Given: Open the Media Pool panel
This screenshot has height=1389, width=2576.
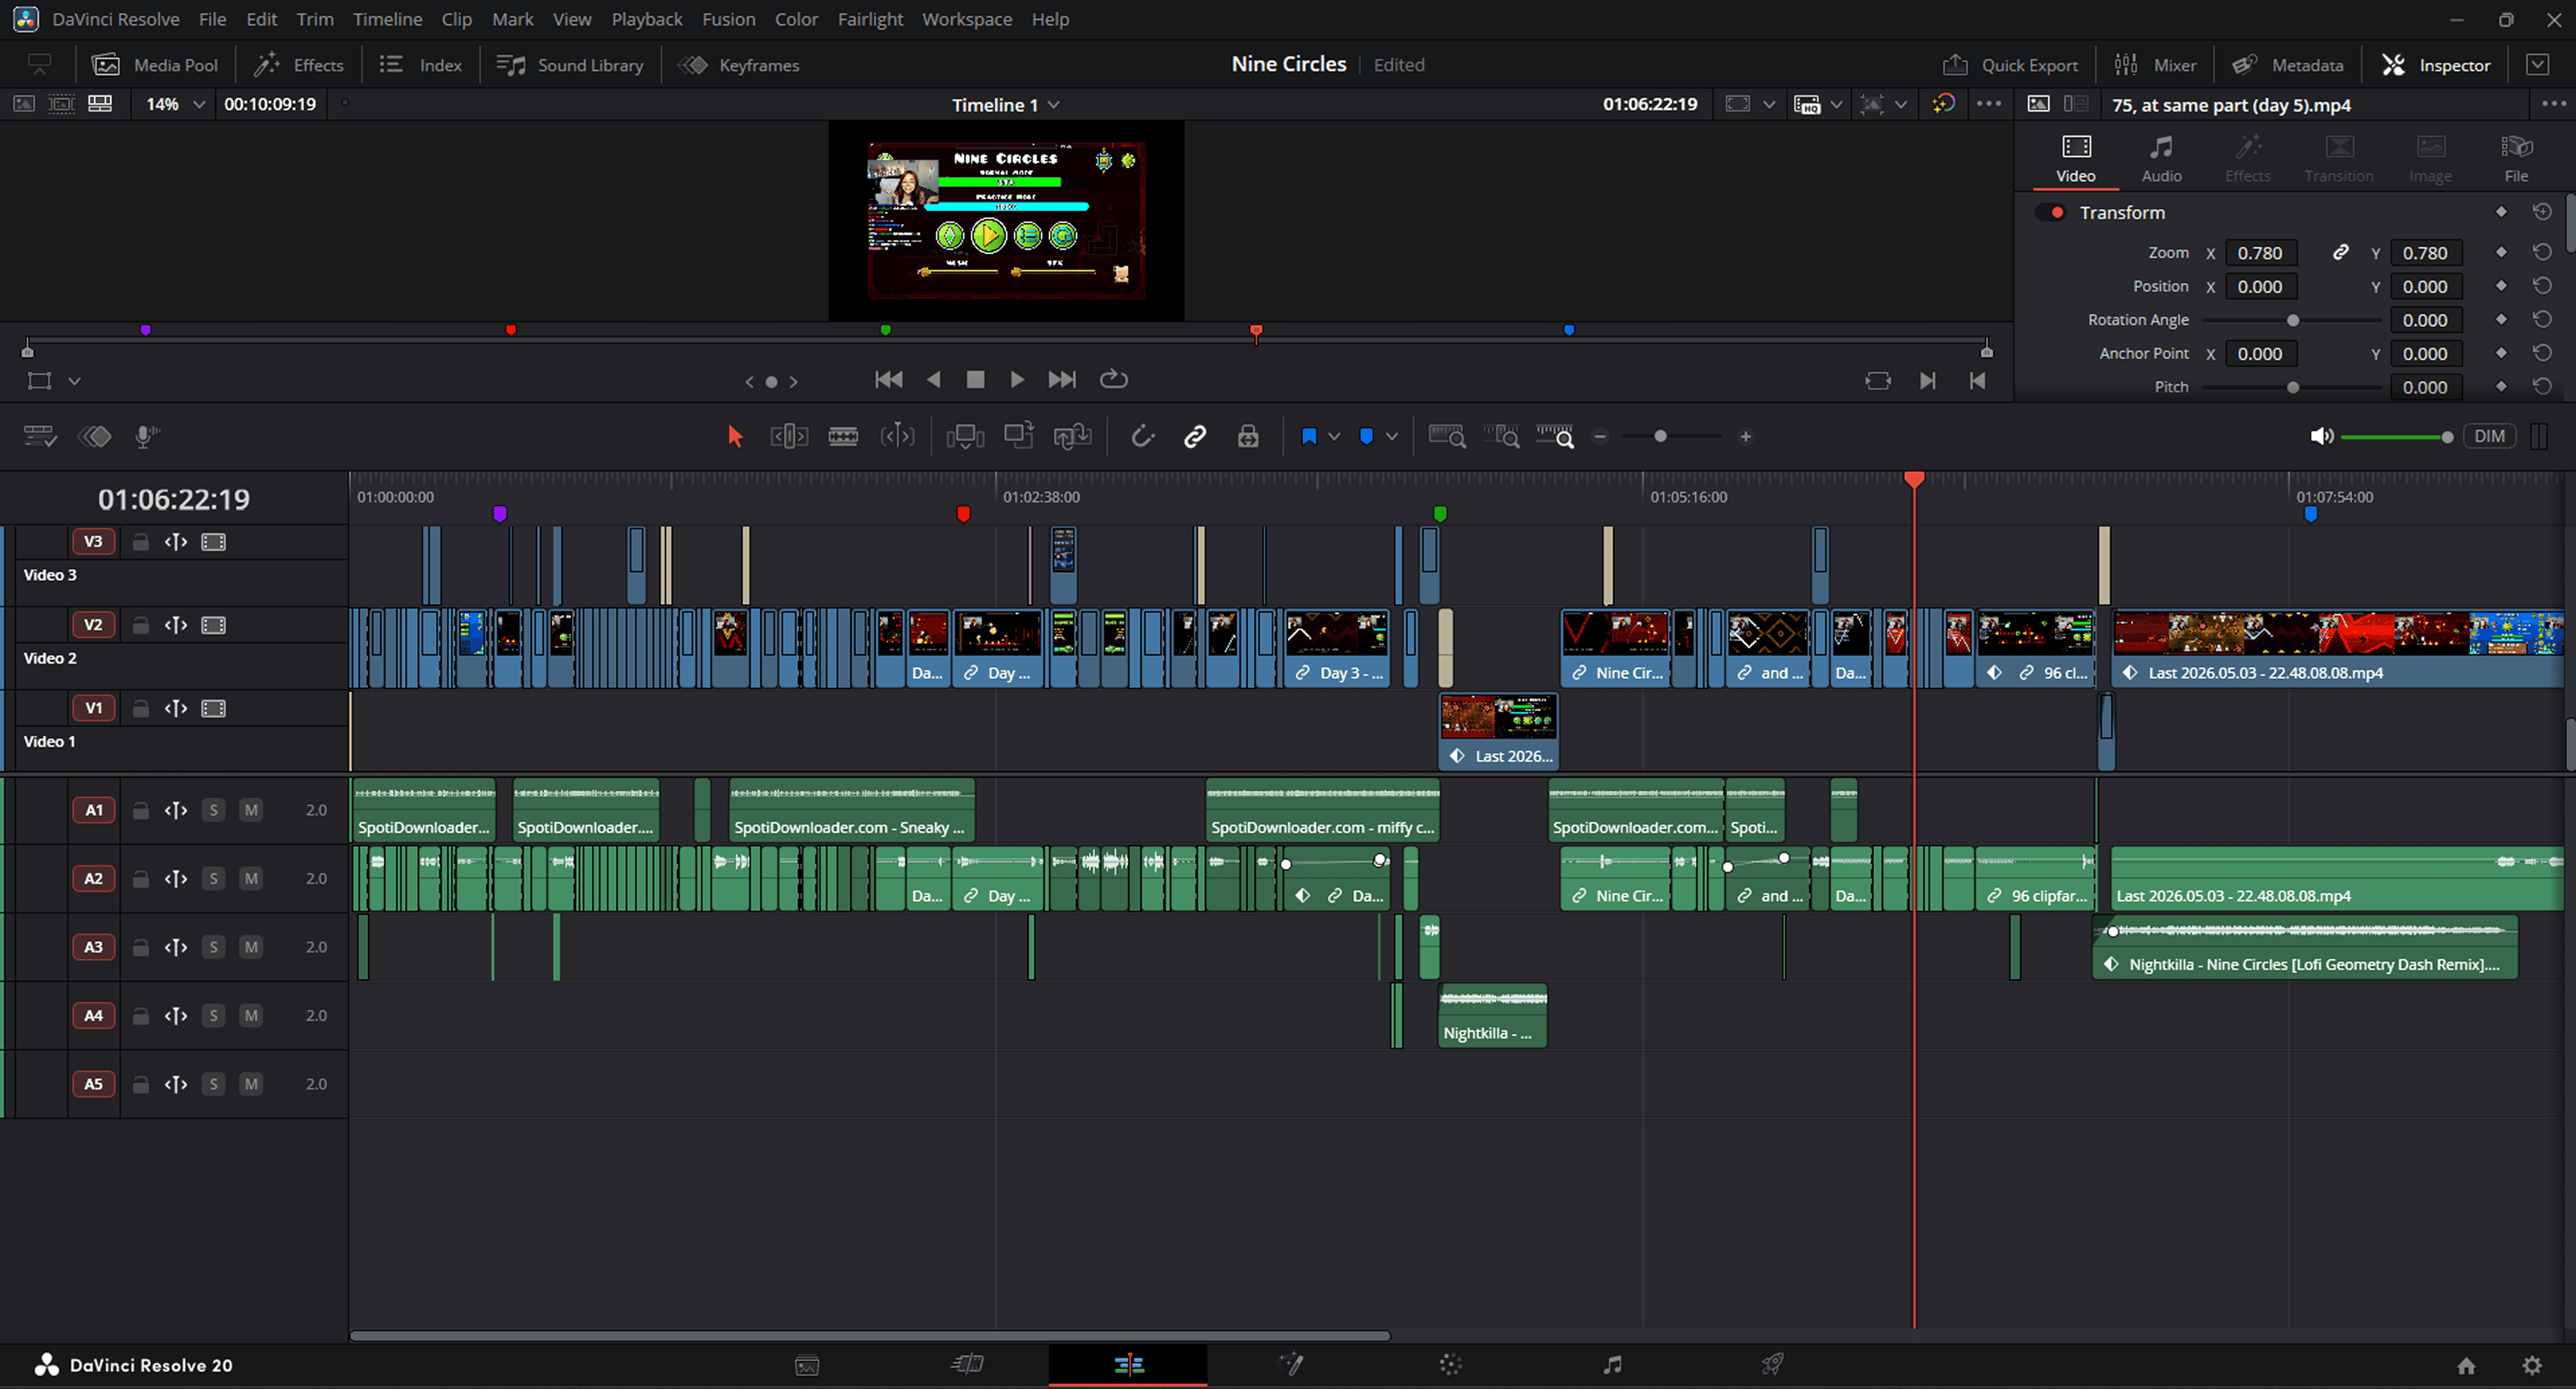Looking at the screenshot, I should tap(155, 65).
